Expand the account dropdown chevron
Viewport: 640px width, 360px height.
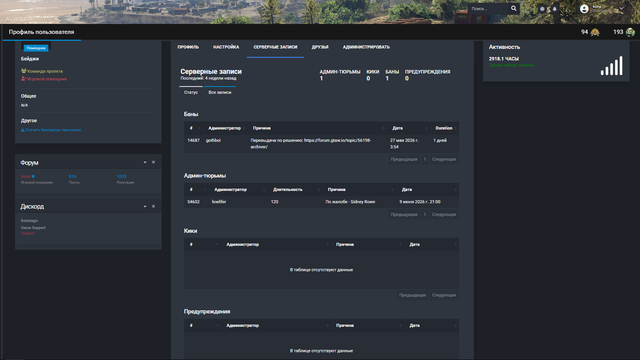tap(621, 9)
